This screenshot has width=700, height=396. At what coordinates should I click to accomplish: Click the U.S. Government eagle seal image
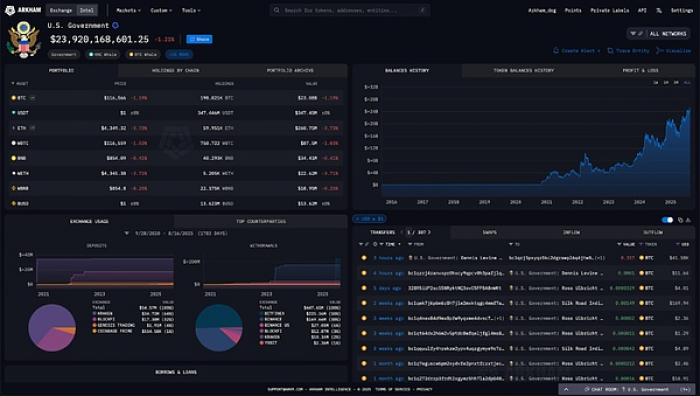click(24, 40)
